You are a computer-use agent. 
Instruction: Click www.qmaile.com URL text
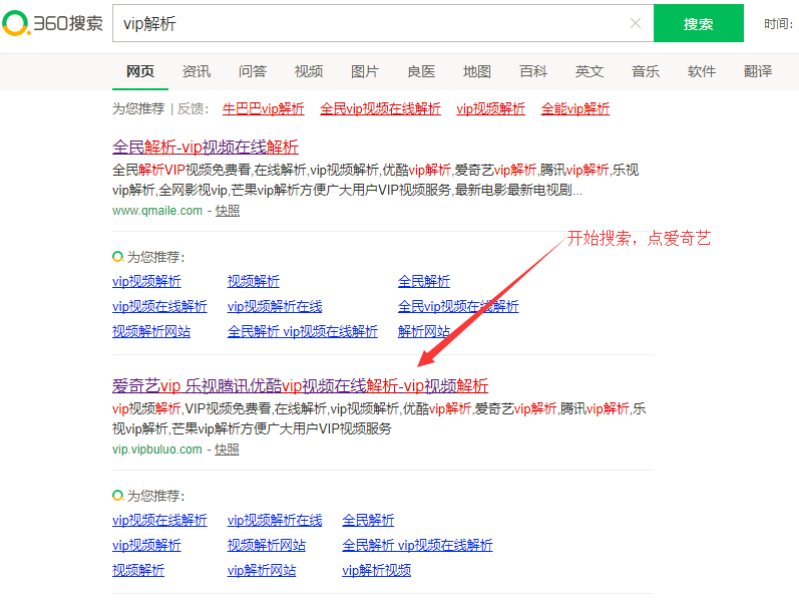[x=157, y=211]
